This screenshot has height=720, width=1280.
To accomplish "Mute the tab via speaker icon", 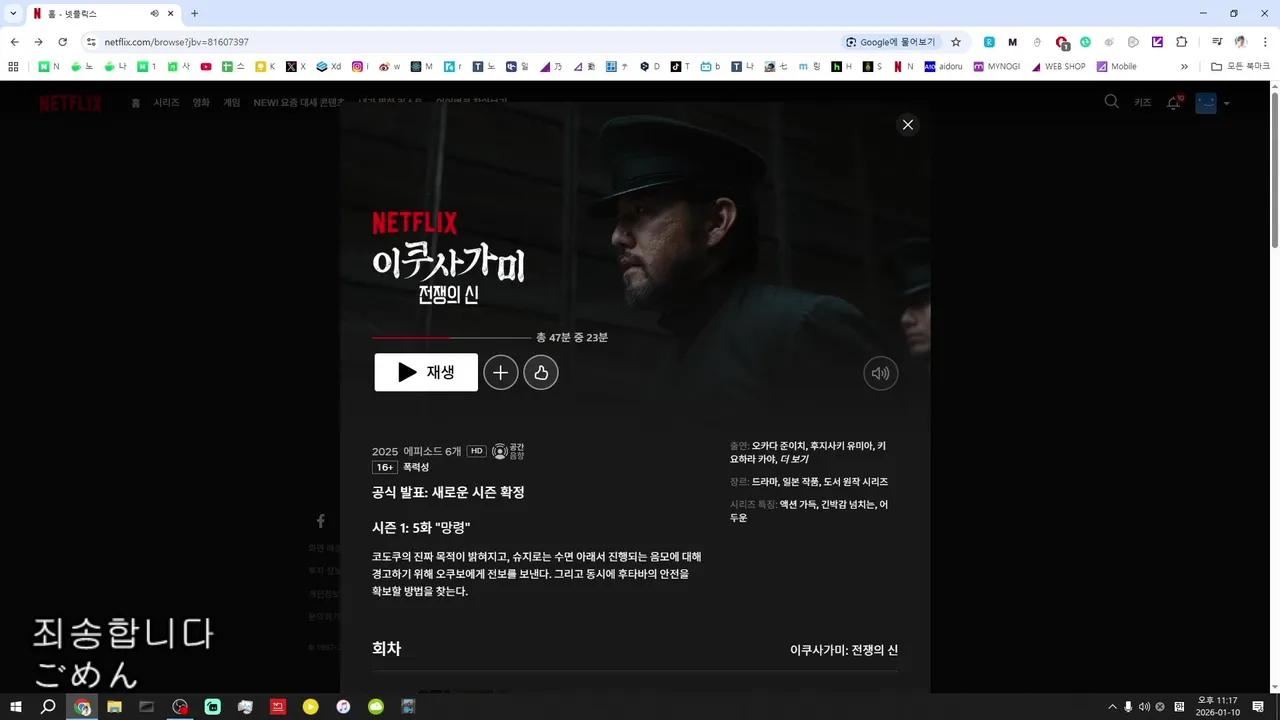I will point(155,13).
